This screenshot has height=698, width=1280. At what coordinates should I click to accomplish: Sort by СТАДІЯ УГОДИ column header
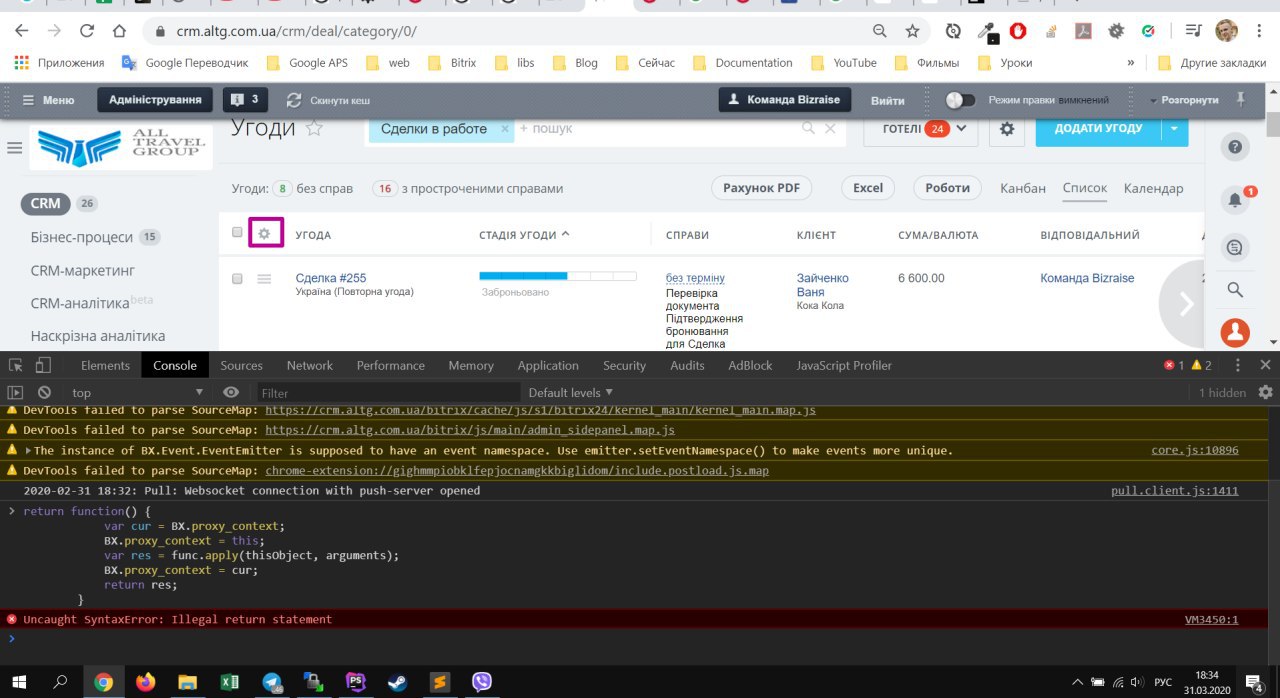coord(524,235)
